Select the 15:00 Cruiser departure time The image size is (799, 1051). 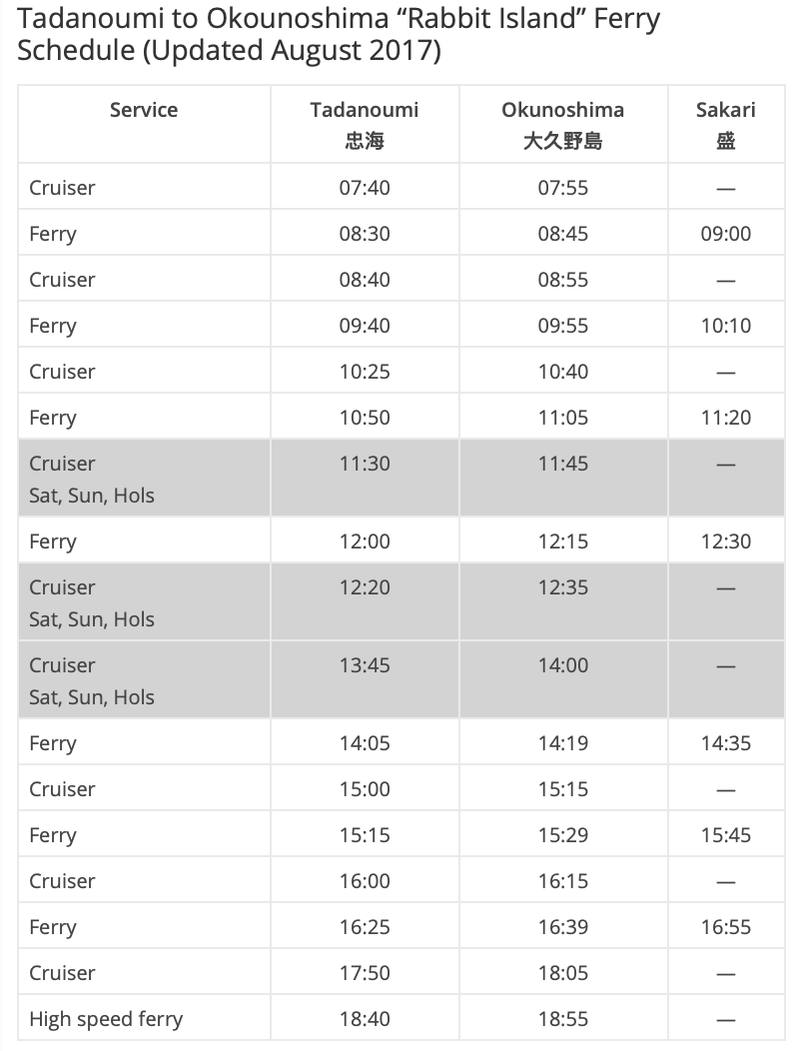click(x=365, y=790)
